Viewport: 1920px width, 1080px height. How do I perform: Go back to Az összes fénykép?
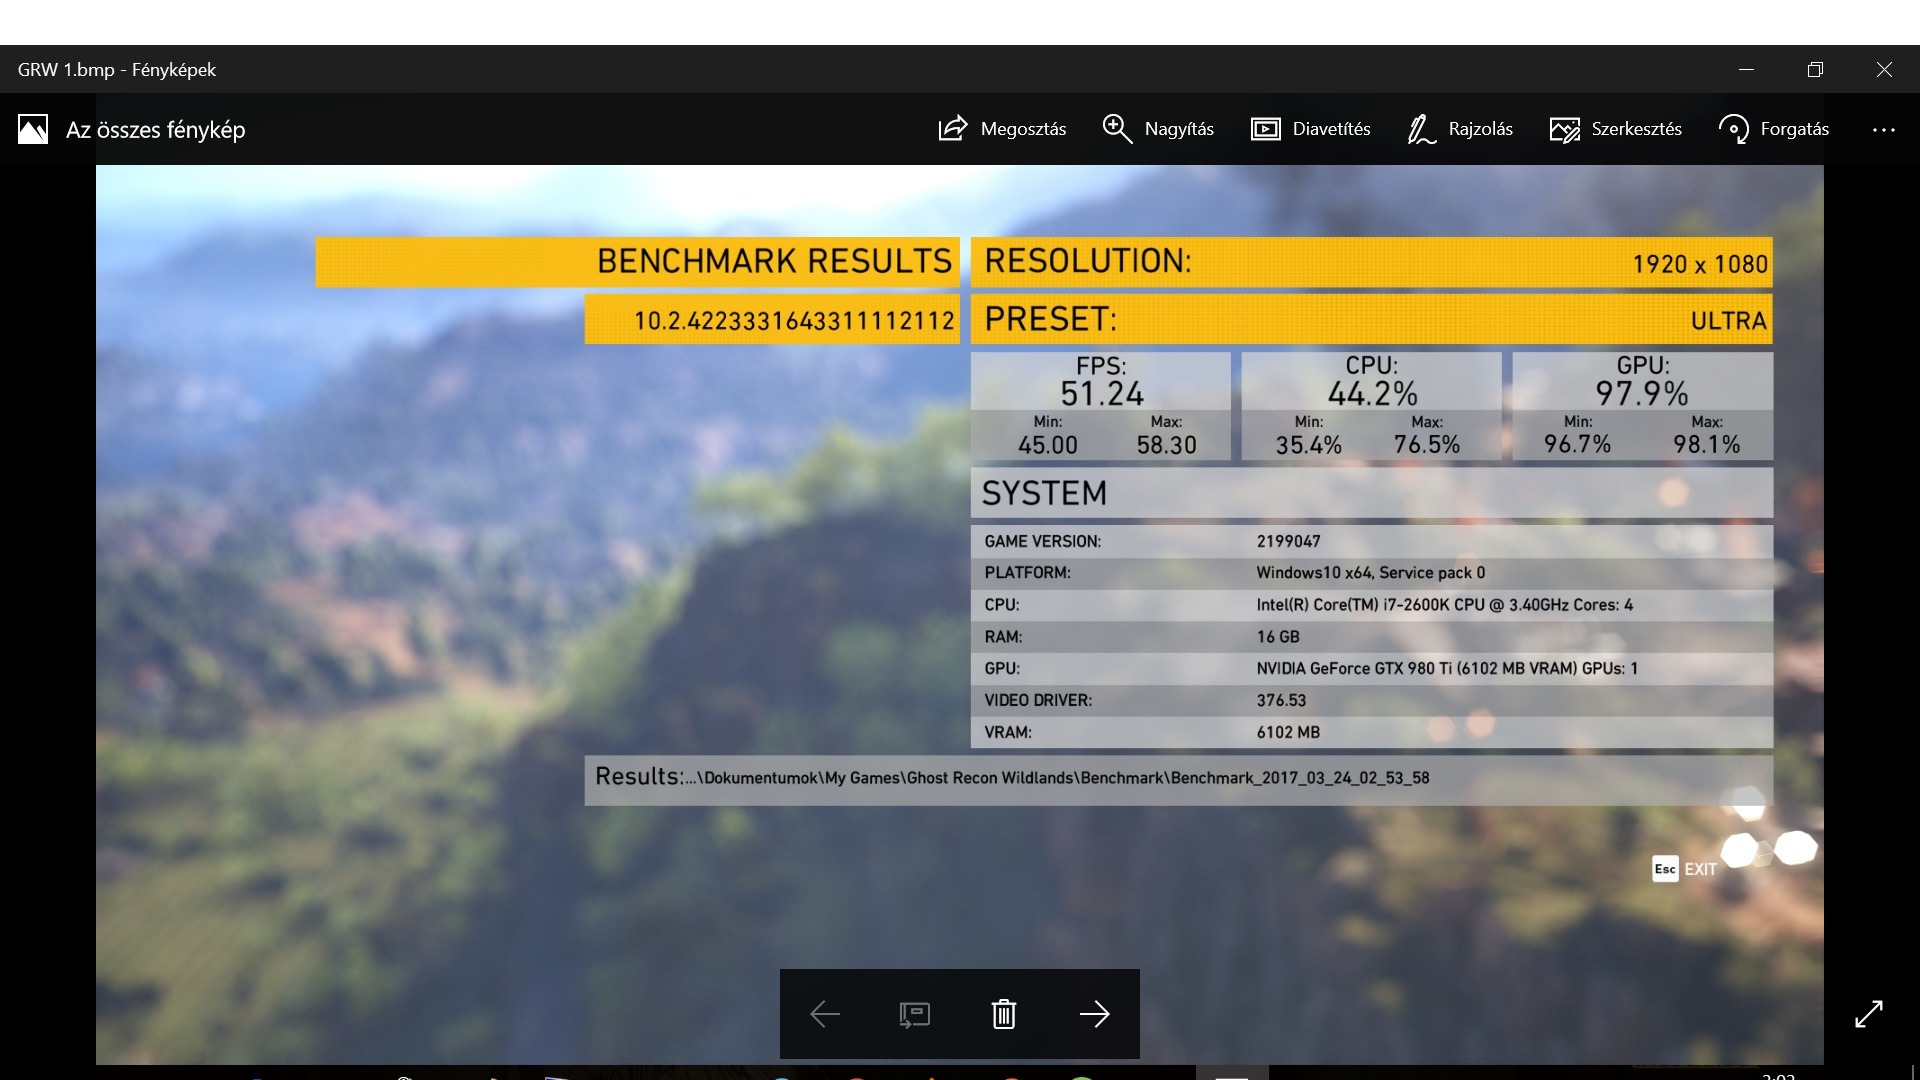(155, 130)
